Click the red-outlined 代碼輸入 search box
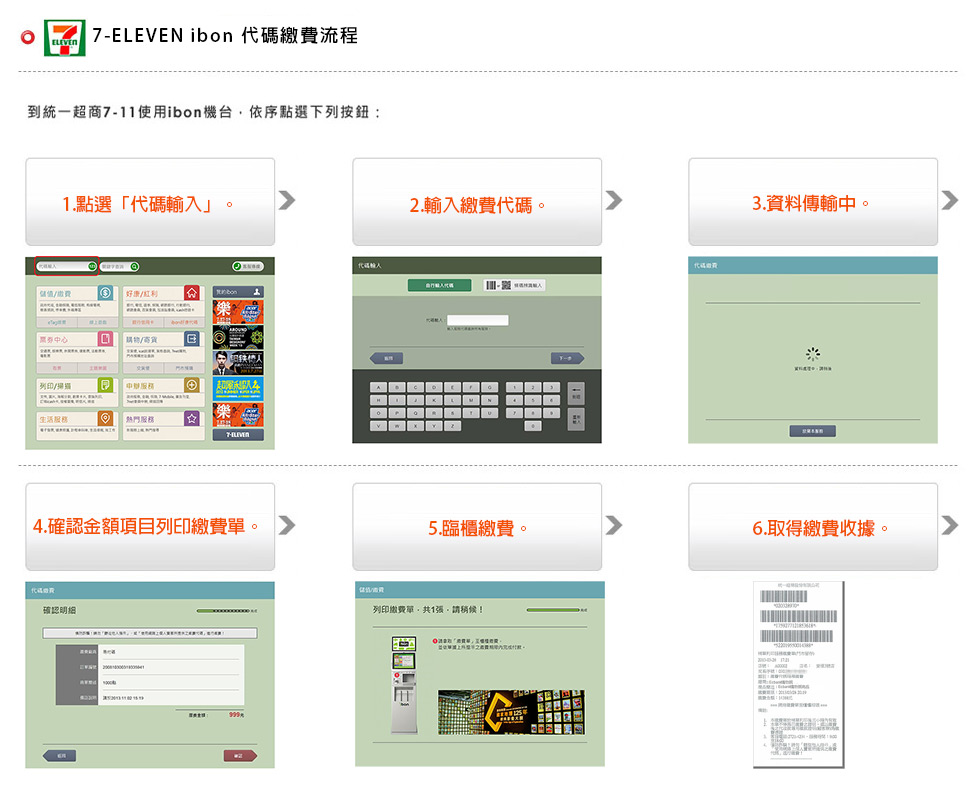Screen dimensions: 970x800 pyautogui.click(x=65, y=266)
